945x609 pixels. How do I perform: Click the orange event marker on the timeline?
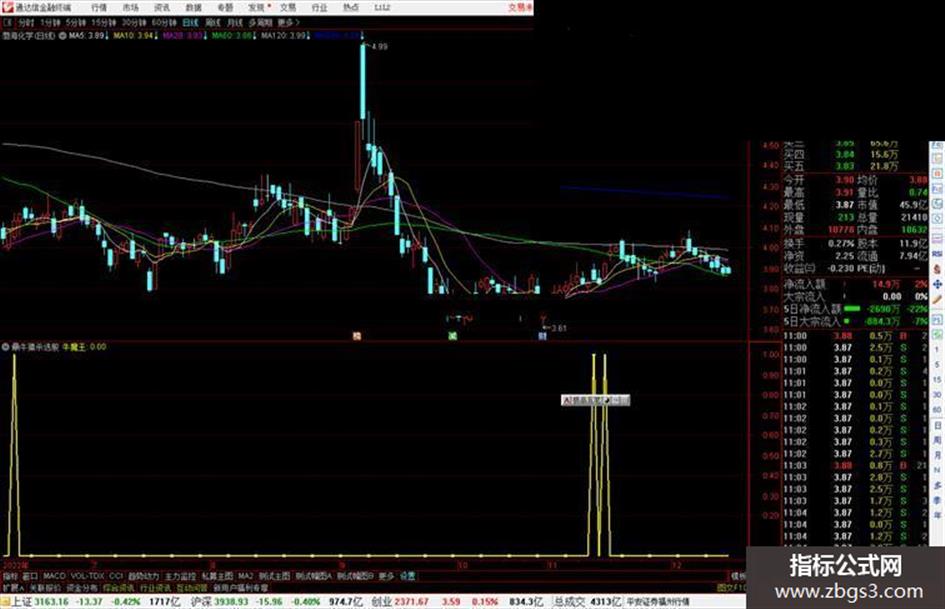pyautogui.click(x=357, y=336)
